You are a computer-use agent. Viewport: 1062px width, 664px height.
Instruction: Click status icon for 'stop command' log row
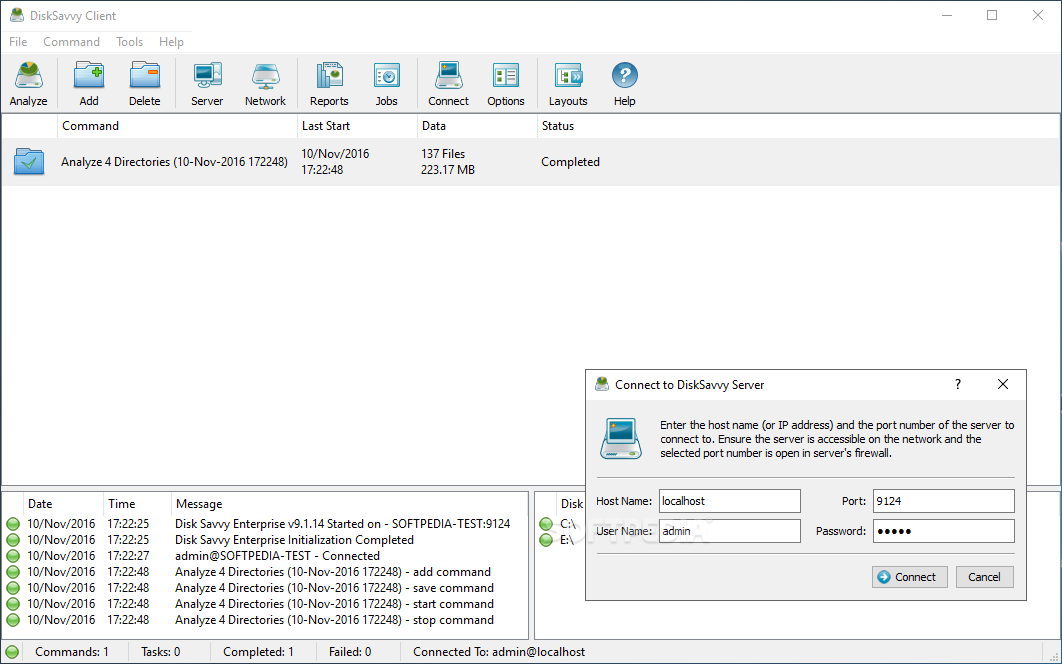tap(13, 620)
